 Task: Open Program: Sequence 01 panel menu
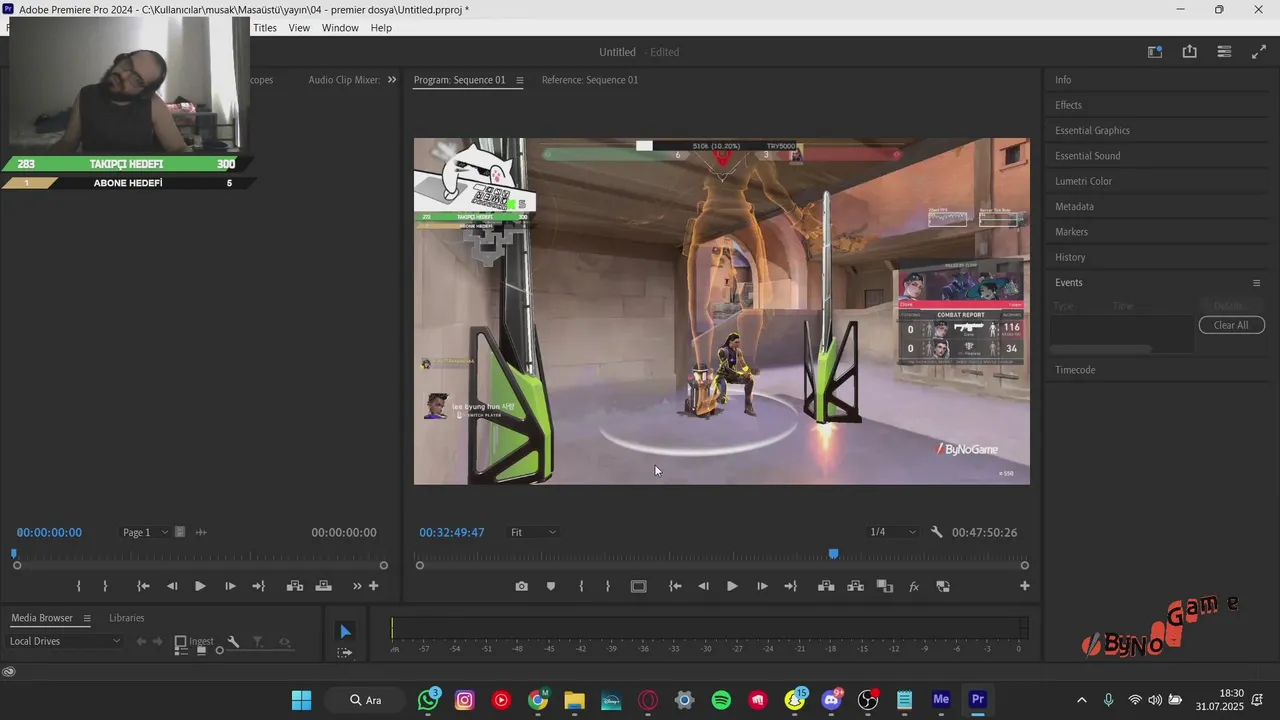pyautogui.click(x=520, y=80)
